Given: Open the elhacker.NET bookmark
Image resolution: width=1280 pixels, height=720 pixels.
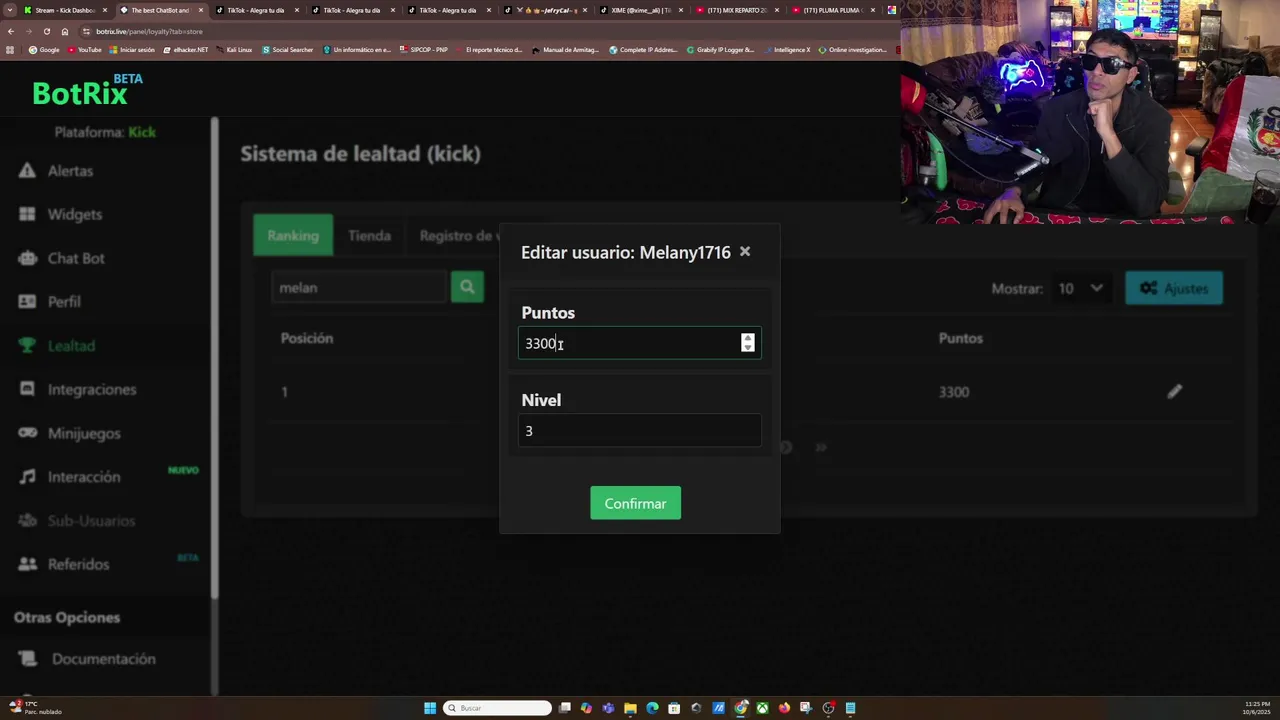Looking at the screenshot, I should pos(185,49).
